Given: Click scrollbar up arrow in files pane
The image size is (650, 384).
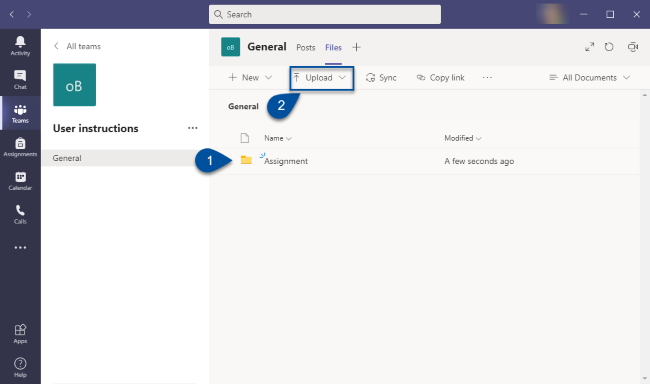Looking at the screenshot, I should point(644,95).
